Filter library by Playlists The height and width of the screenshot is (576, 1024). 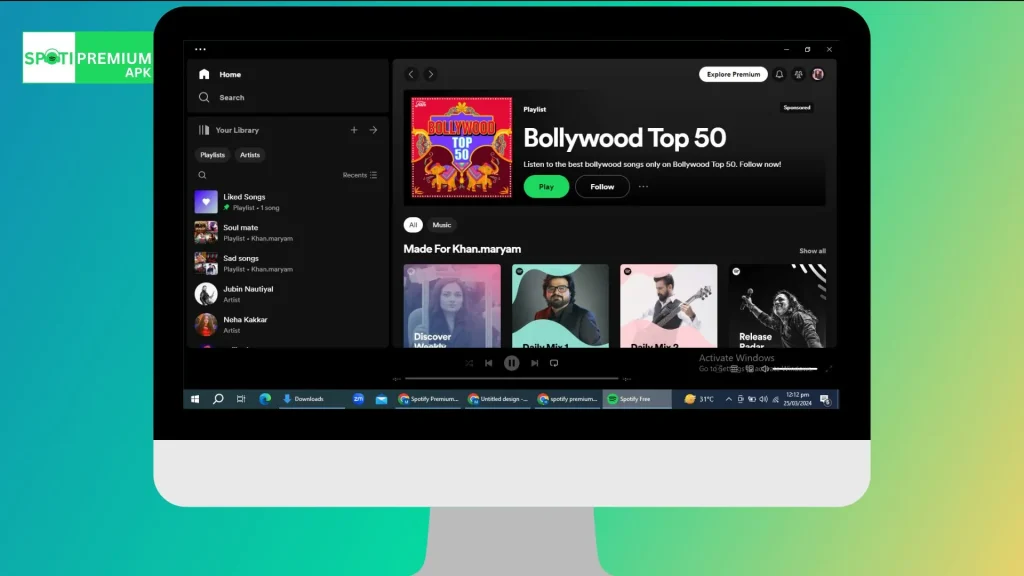pos(212,155)
